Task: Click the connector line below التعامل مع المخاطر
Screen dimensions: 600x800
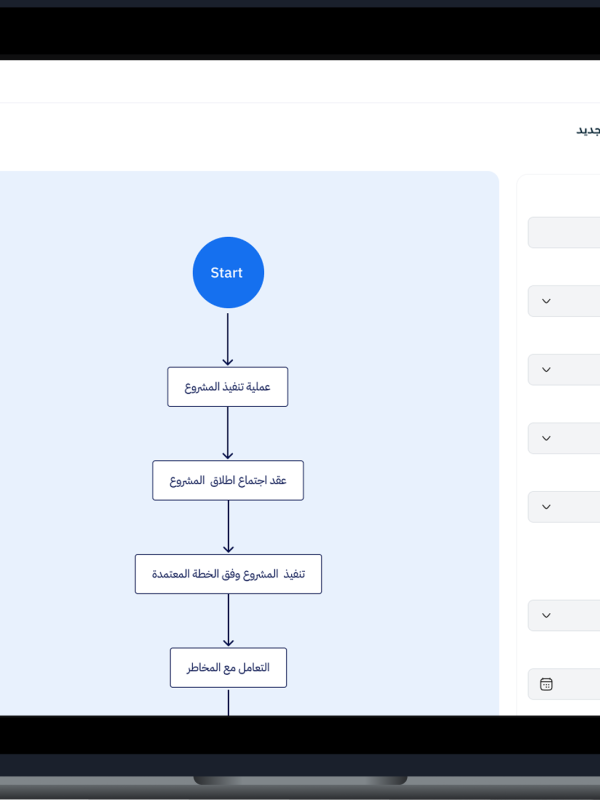Action: coord(228,702)
